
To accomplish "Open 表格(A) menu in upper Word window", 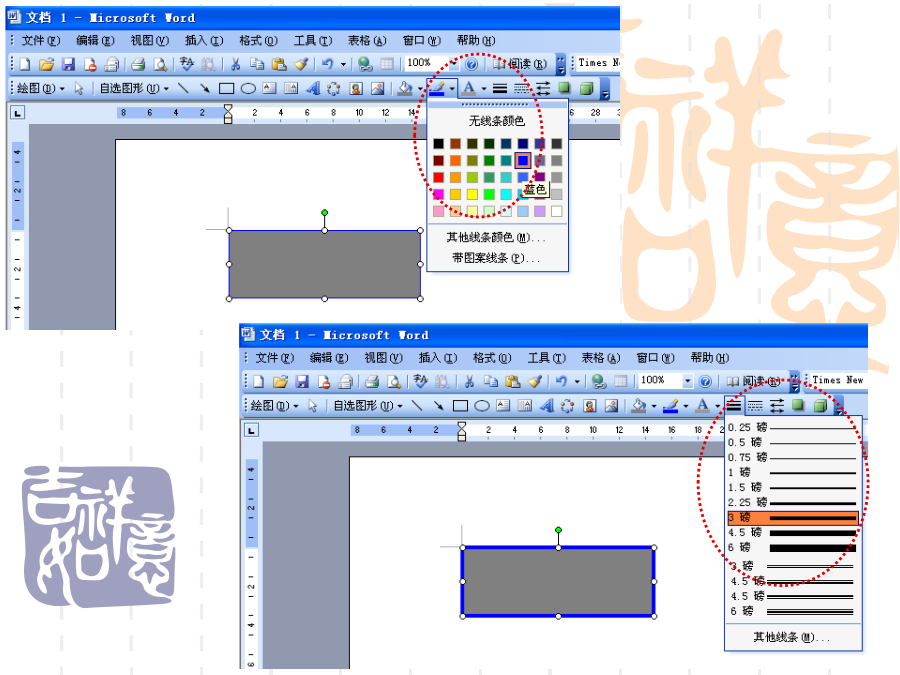I will (367, 41).
